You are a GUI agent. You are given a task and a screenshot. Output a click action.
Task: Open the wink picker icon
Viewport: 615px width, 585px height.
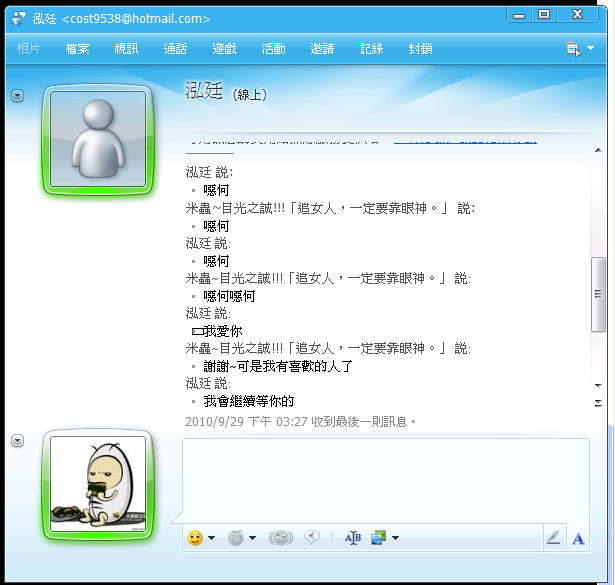point(236,538)
